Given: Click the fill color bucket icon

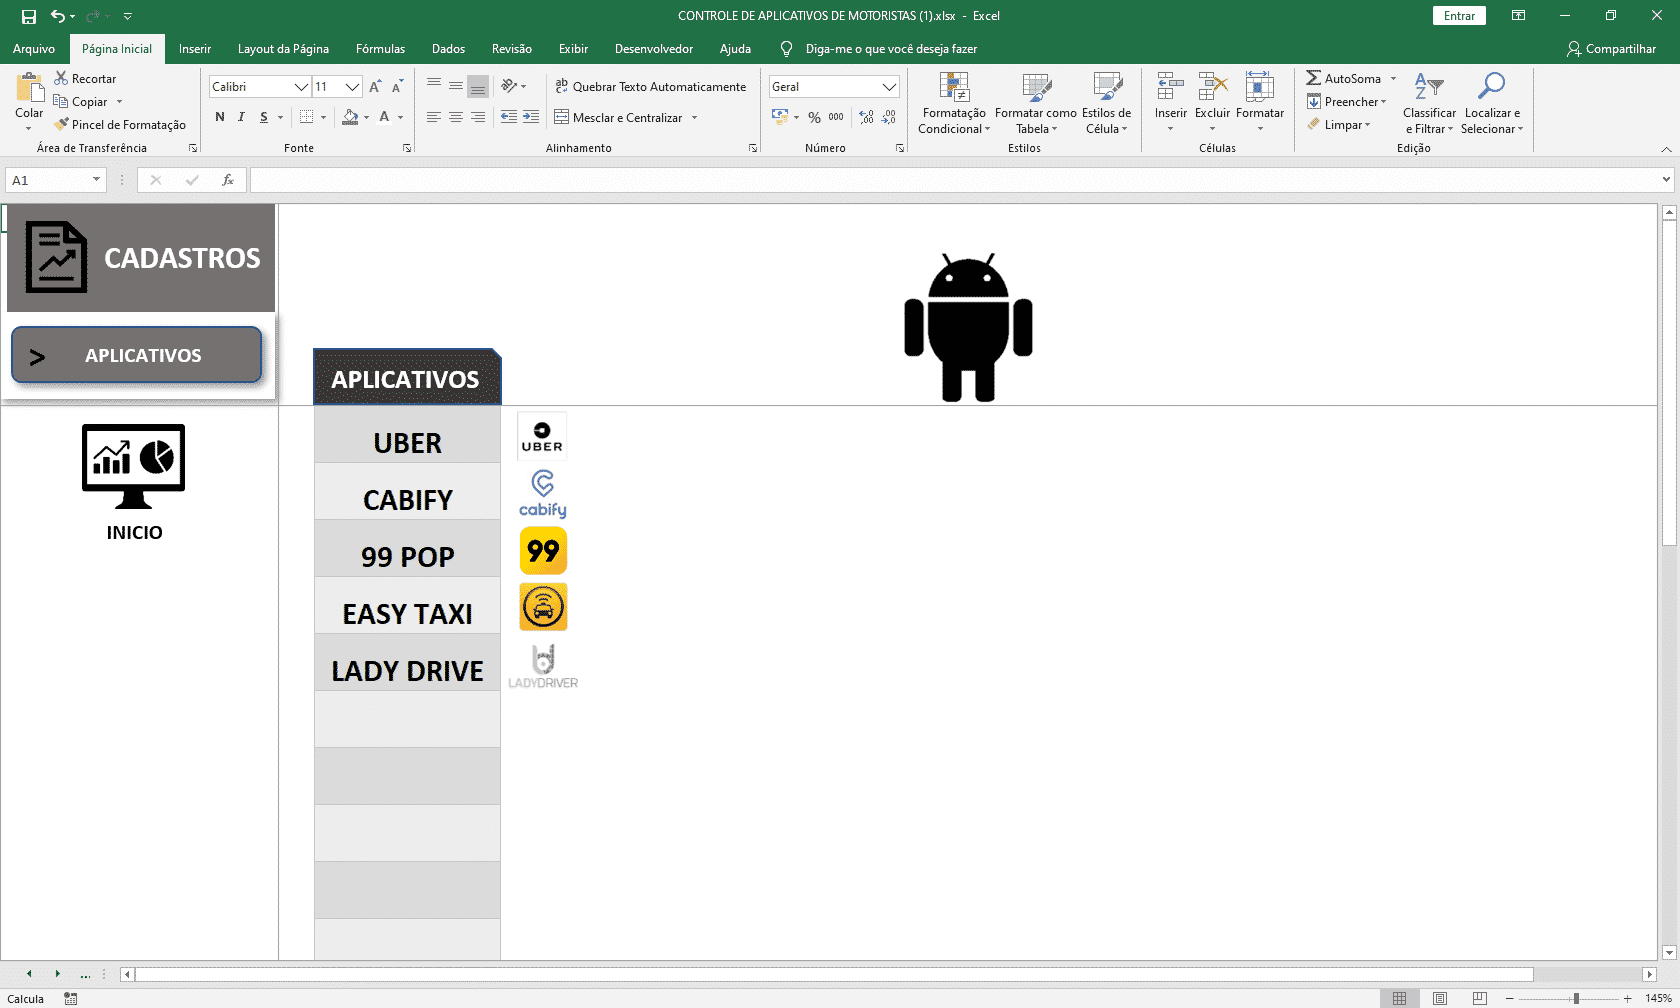Looking at the screenshot, I should [x=350, y=117].
